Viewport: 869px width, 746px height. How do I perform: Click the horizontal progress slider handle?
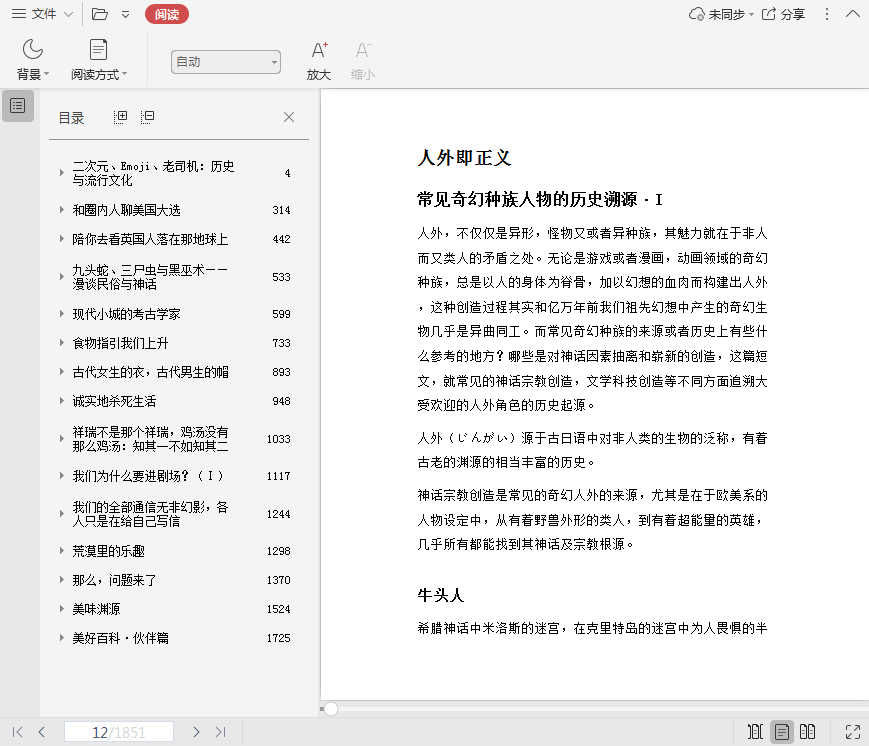(331, 709)
